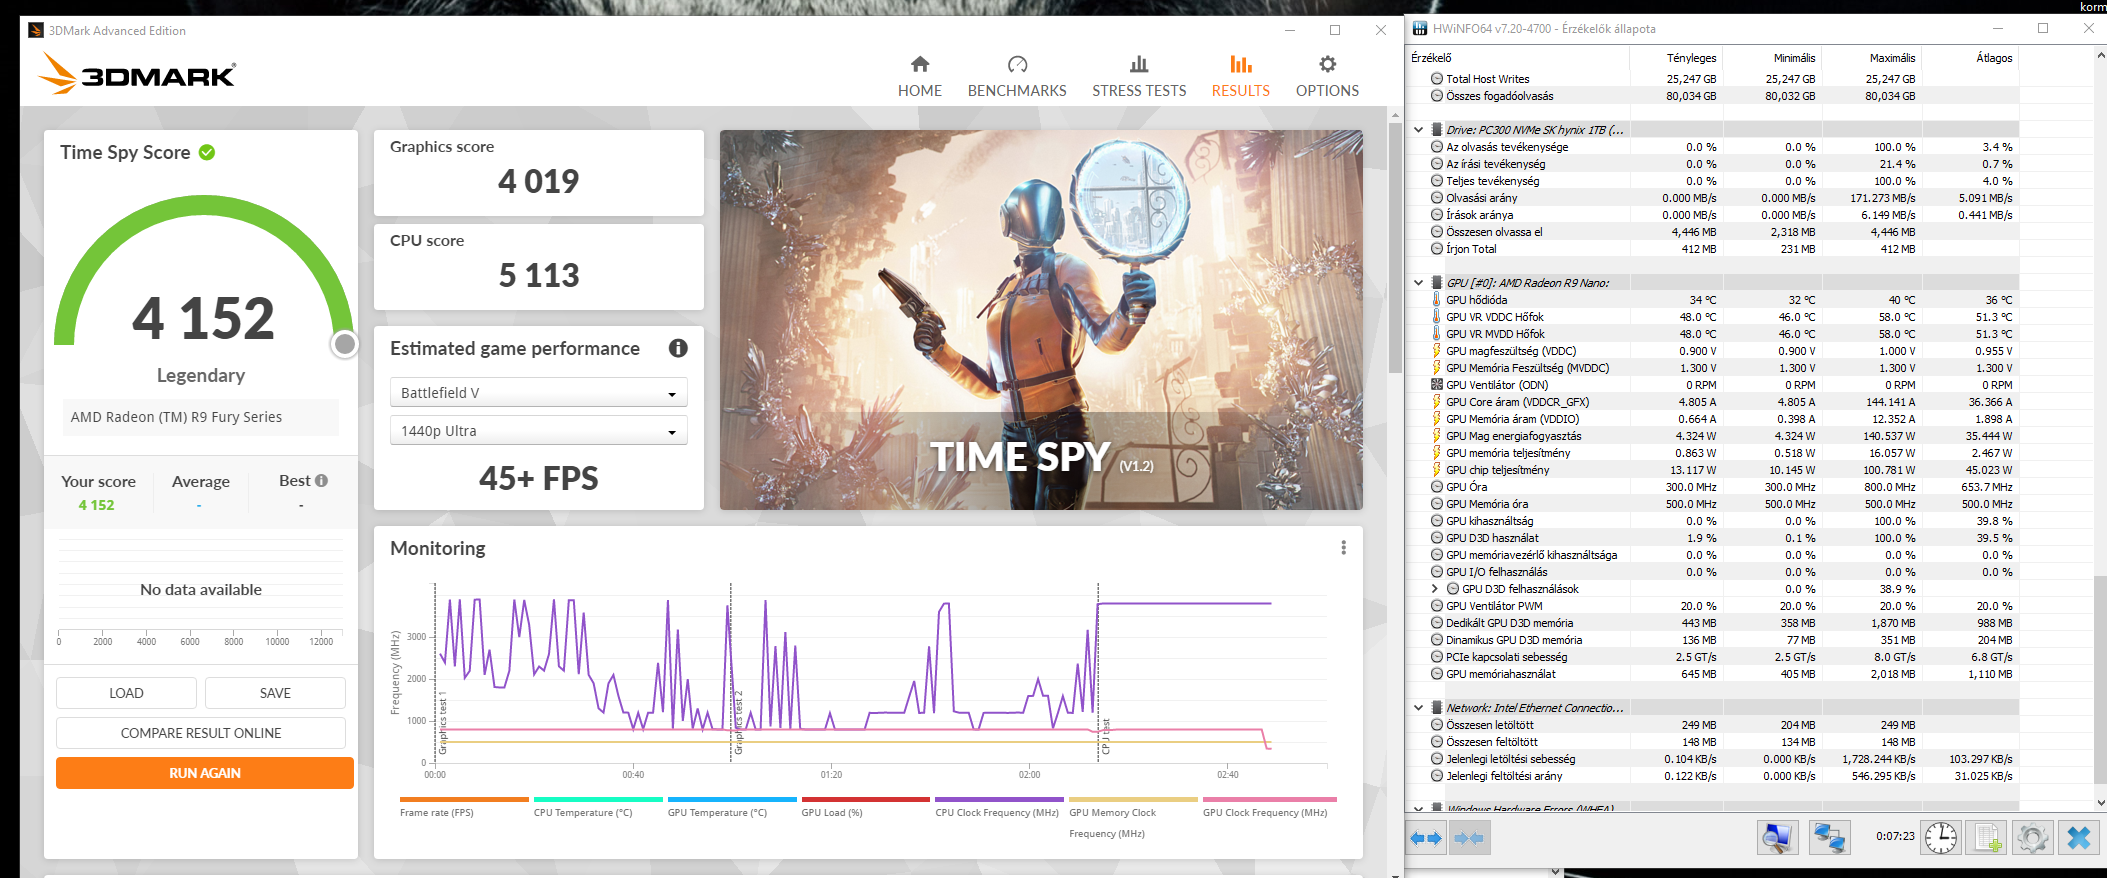Click the Time Spy preview image
The height and width of the screenshot is (878, 2107).
1041,320
